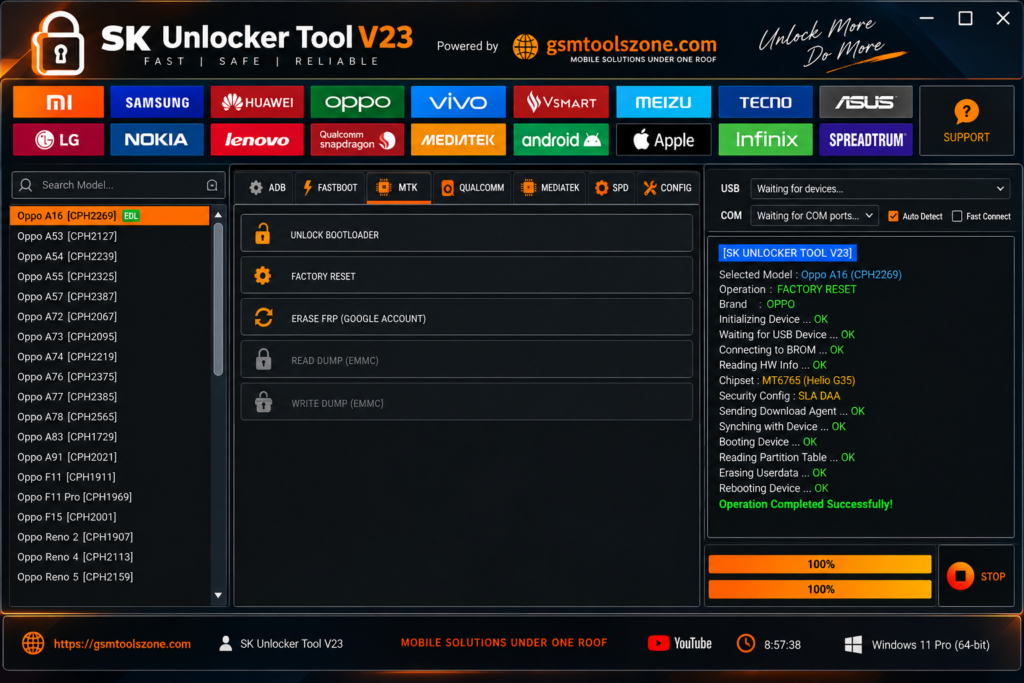Select Oppo Reno 4 [CPH2113] model
The height and width of the screenshot is (683, 1024).
click(x=110, y=557)
